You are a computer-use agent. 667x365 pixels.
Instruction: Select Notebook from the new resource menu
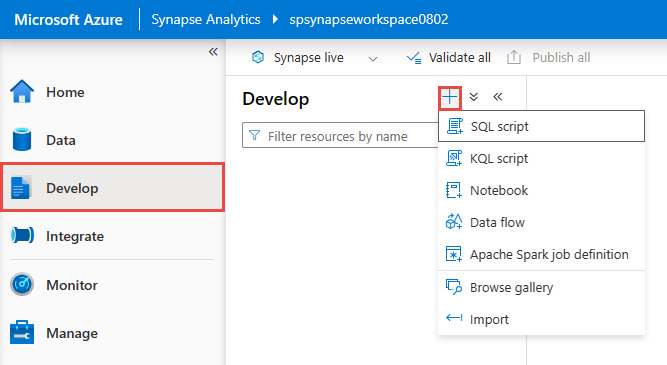click(542, 190)
